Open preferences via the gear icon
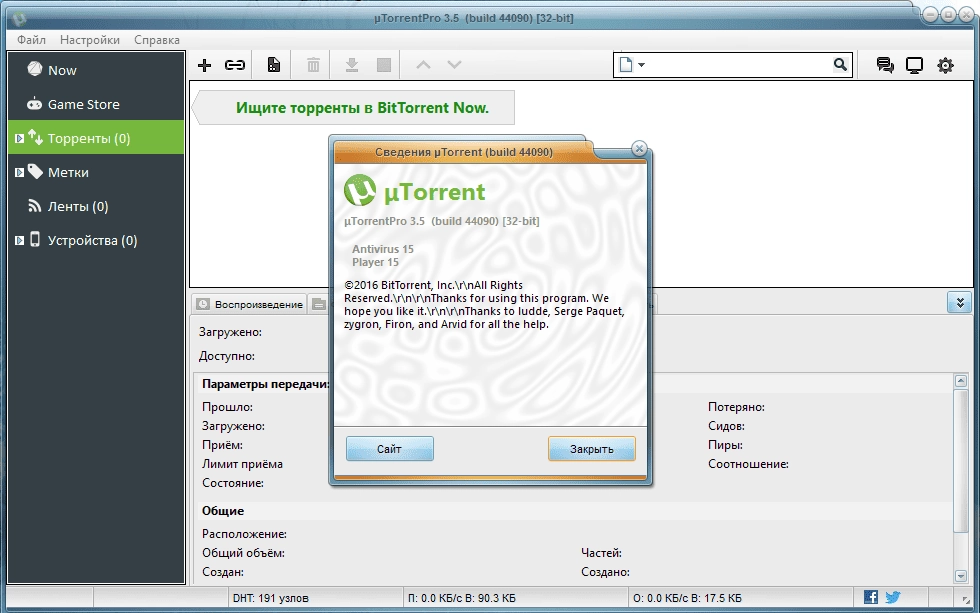The width and height of the screenshot is (980, 613). pos(945,64)
